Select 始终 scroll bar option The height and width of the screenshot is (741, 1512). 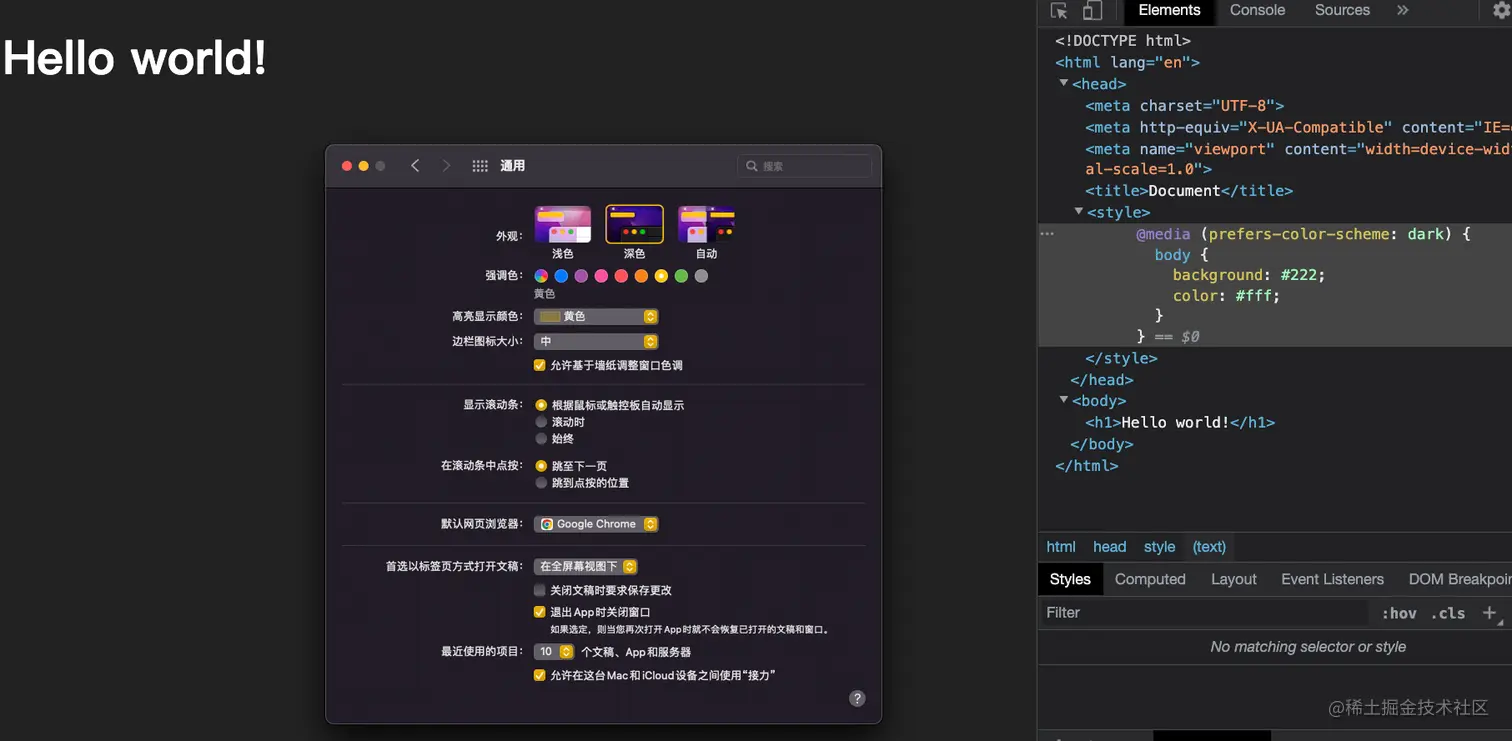tap(541, 439)
